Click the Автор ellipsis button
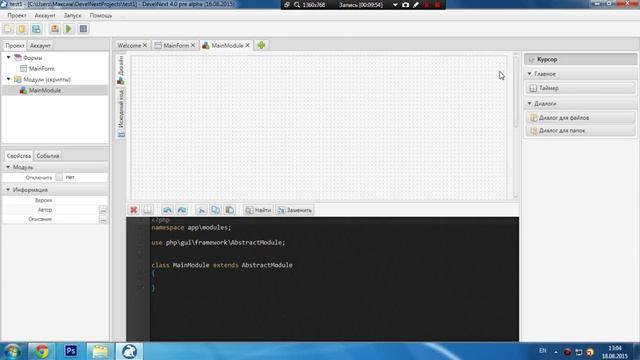The image size is (640, 360). point(103,210)
